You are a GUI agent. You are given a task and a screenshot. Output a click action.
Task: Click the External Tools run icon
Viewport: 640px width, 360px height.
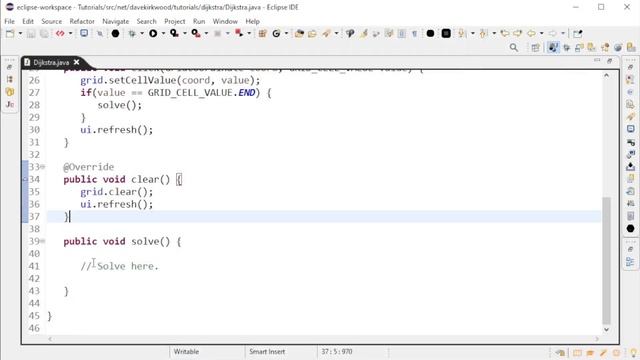click(x=196, y=33)
